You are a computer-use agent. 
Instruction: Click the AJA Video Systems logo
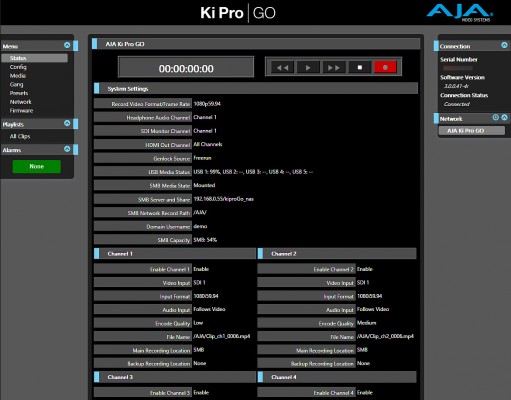[459, 13]
